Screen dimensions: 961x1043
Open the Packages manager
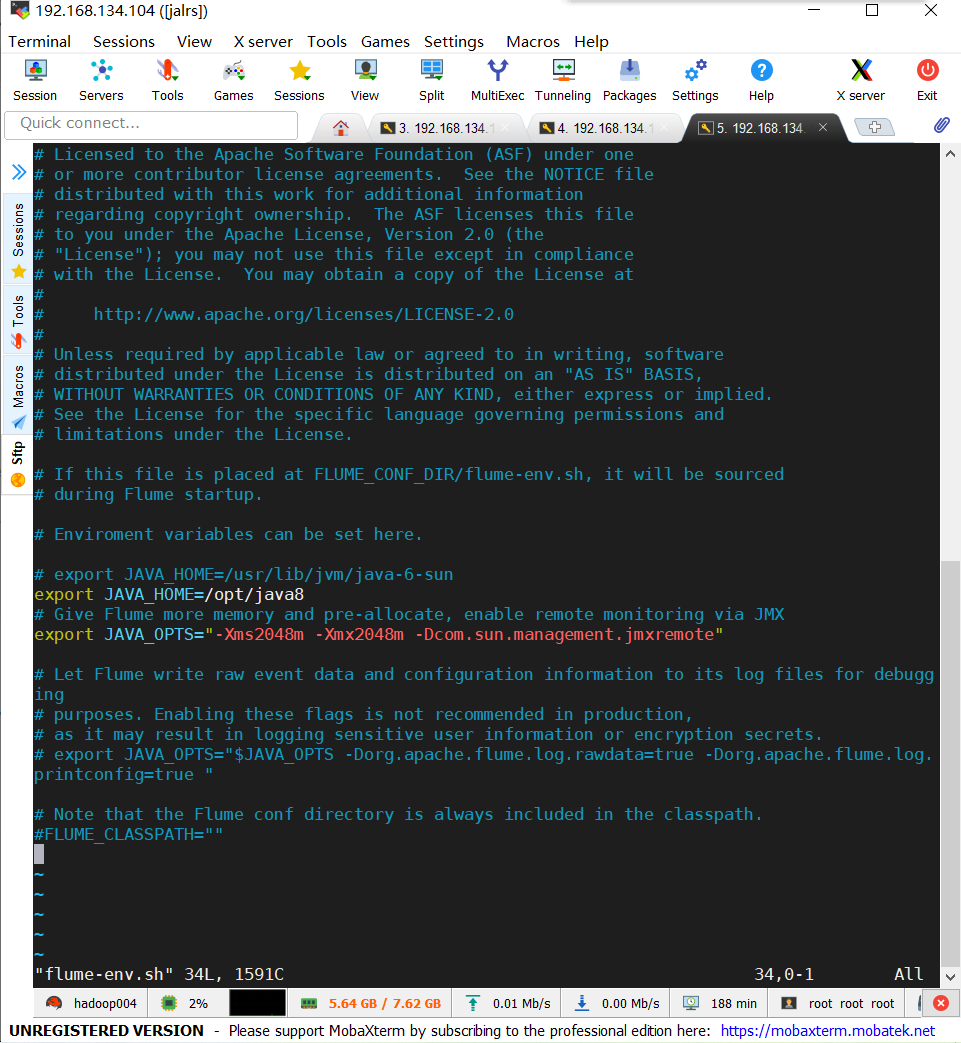(x=629, y=80)
